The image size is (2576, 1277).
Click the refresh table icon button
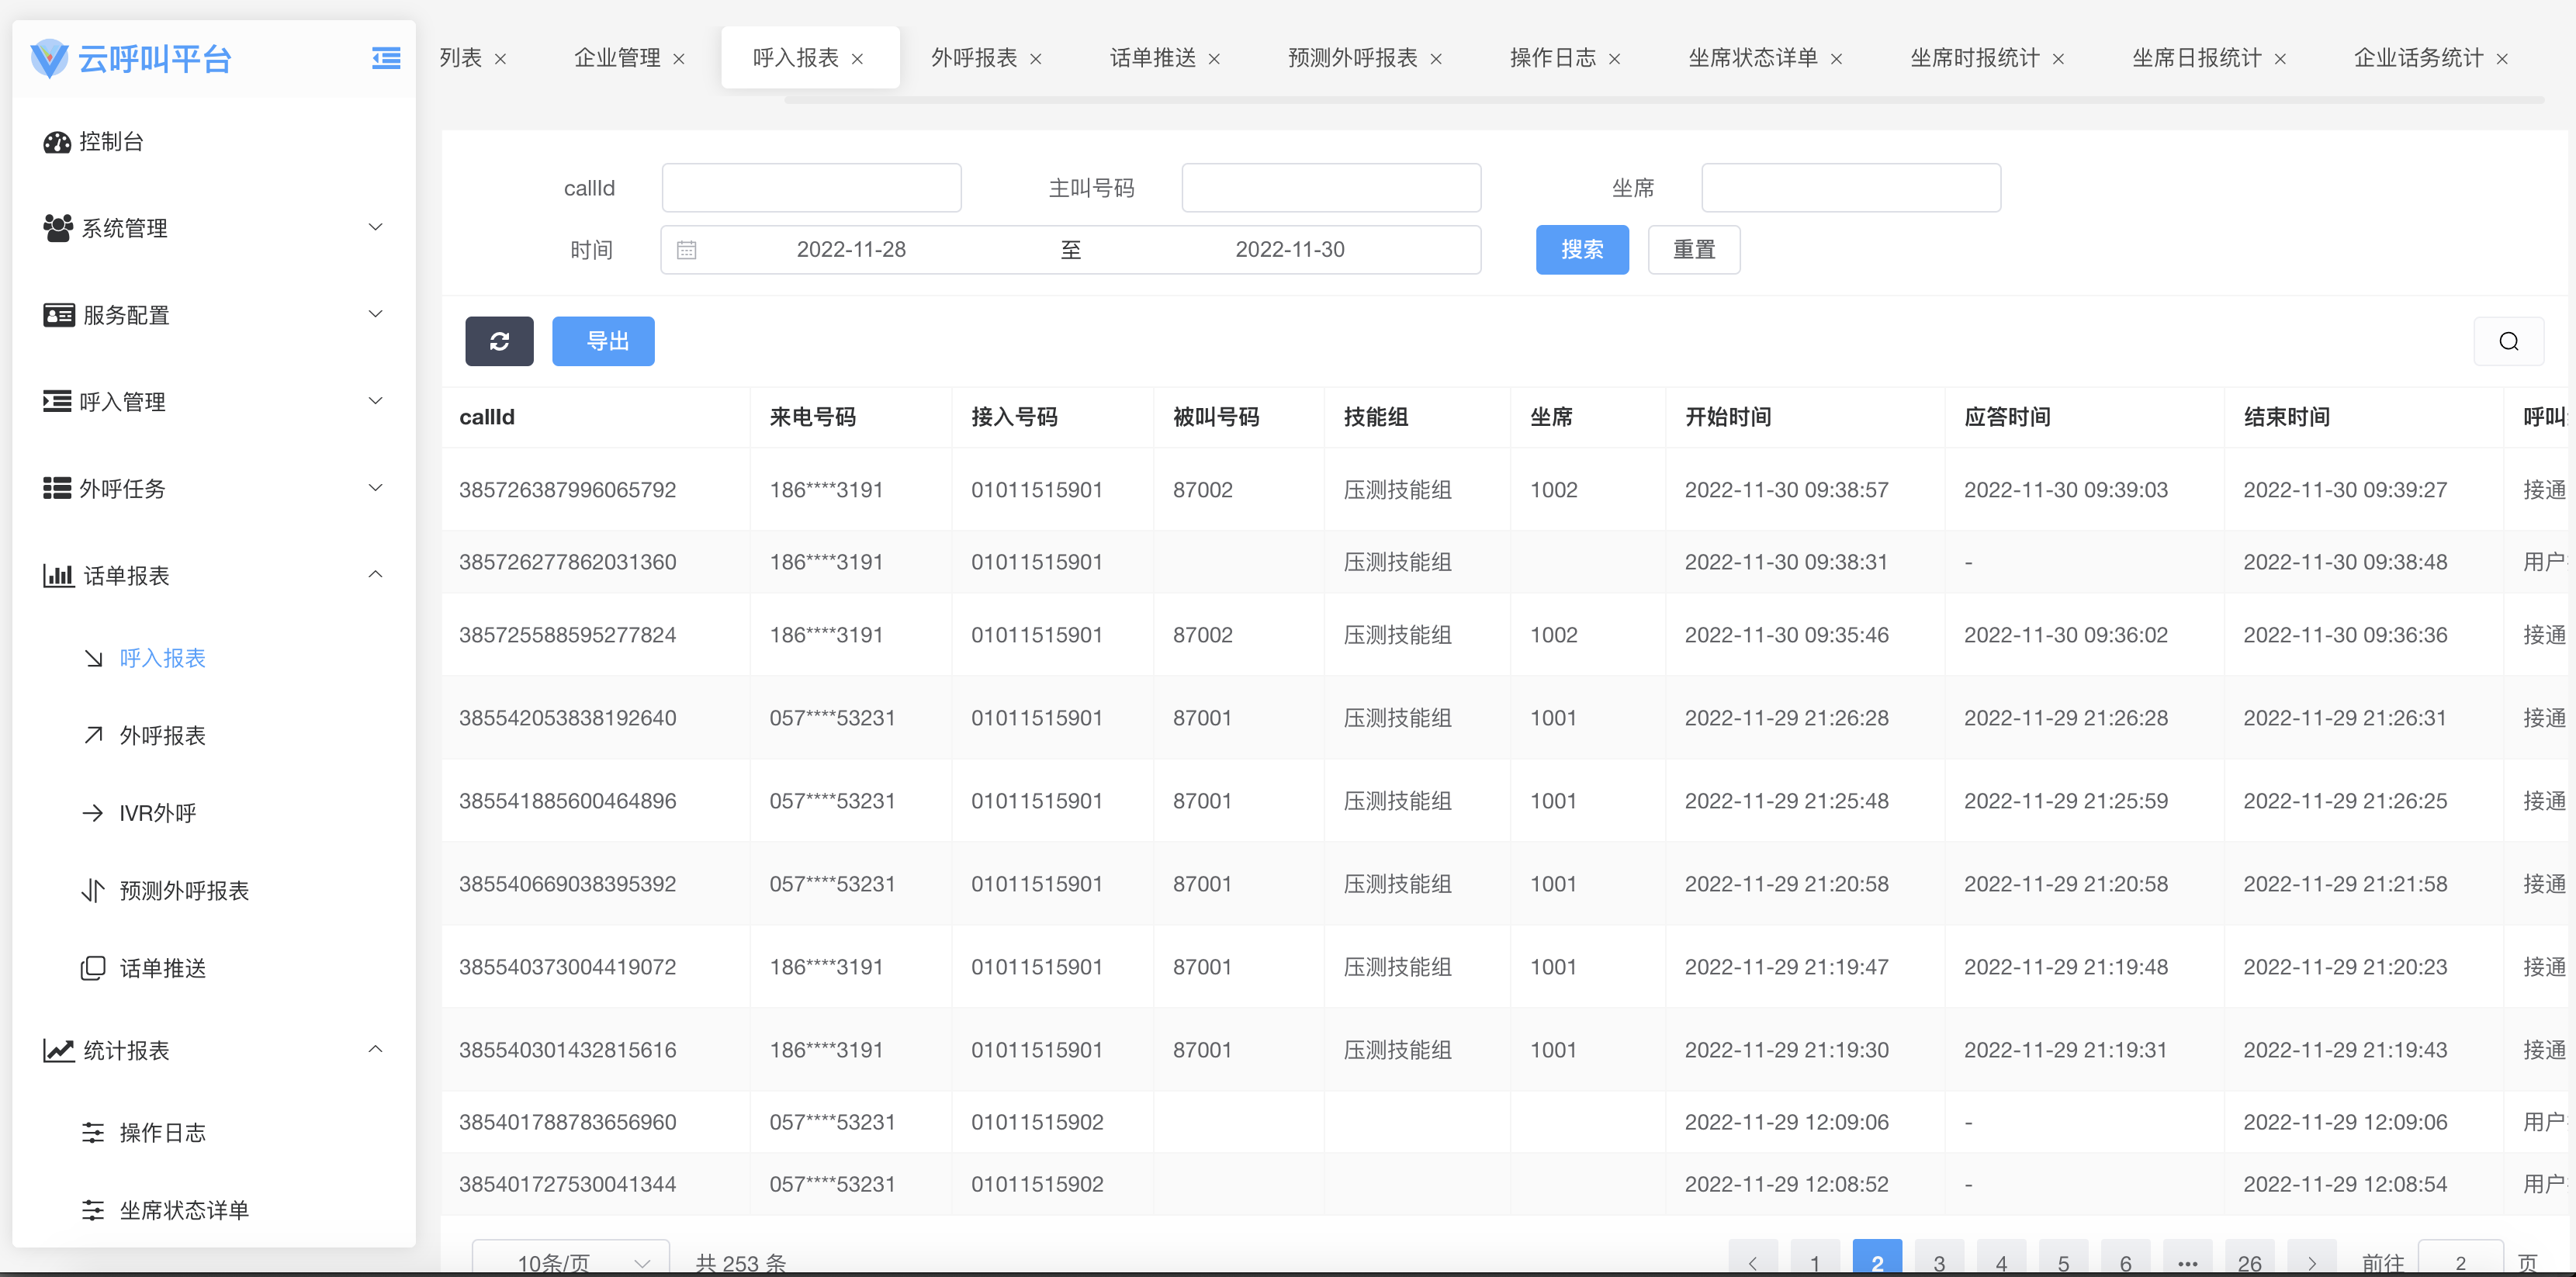[x=499, y=342]
